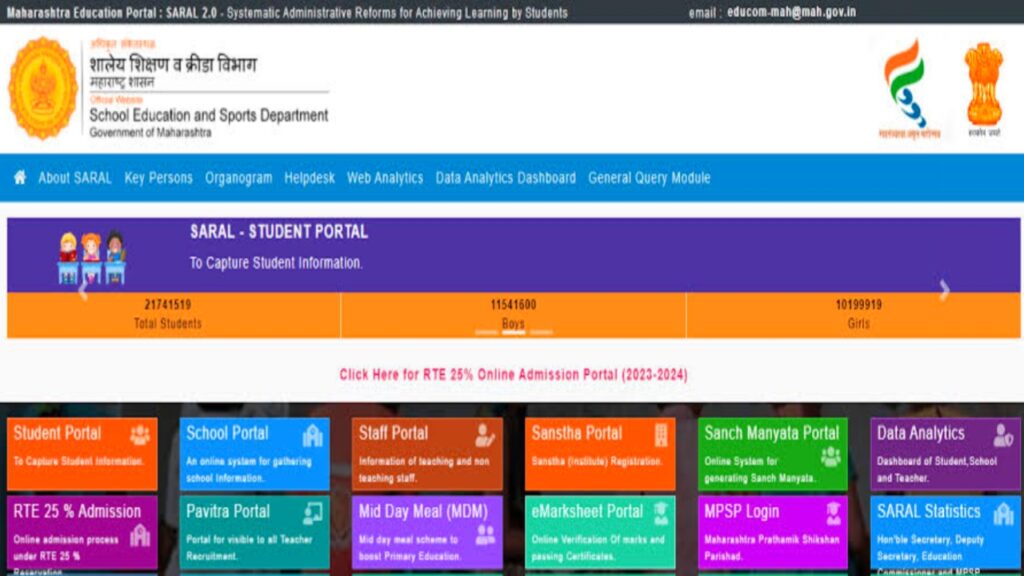This screenshot has width=1024, height=576.
Task: Open RTE 25% Online Admission Portal link
Action: point(513,375)
